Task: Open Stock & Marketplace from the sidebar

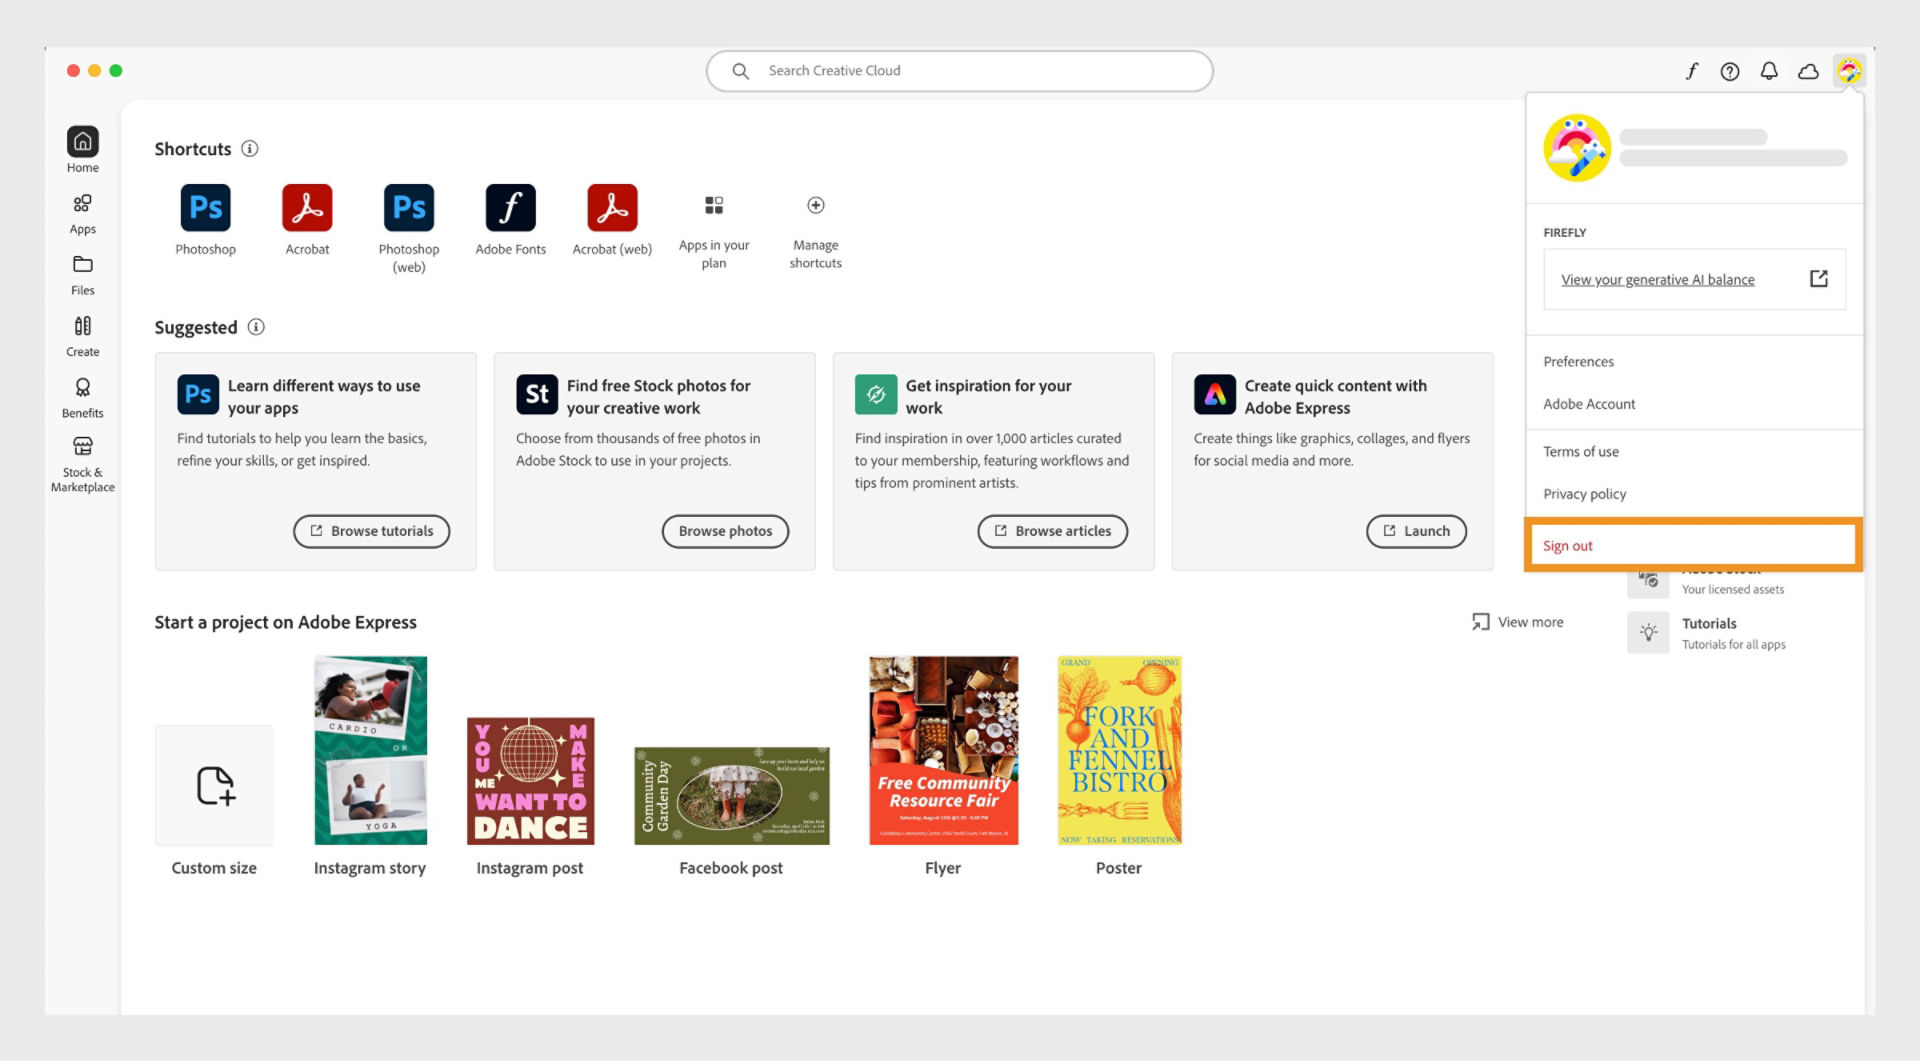Action: point(83,462)
